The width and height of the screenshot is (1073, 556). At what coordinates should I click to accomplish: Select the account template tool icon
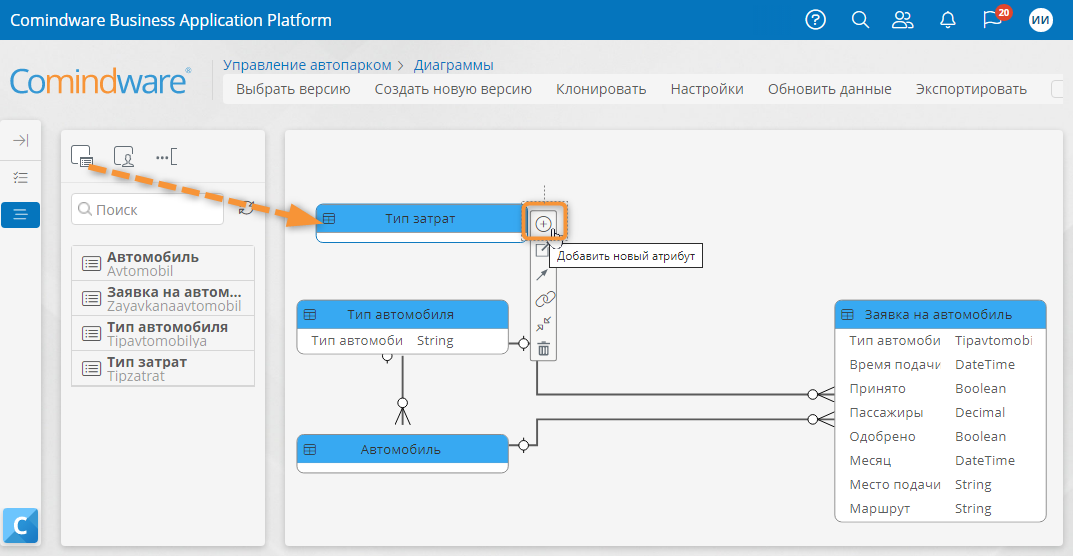[x=124, y=157]
